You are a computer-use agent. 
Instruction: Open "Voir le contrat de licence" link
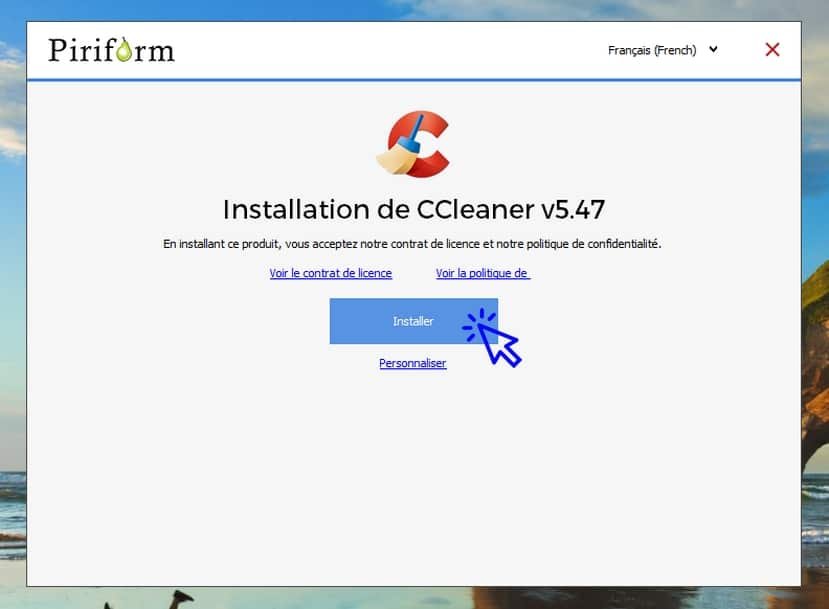(330, 273)
